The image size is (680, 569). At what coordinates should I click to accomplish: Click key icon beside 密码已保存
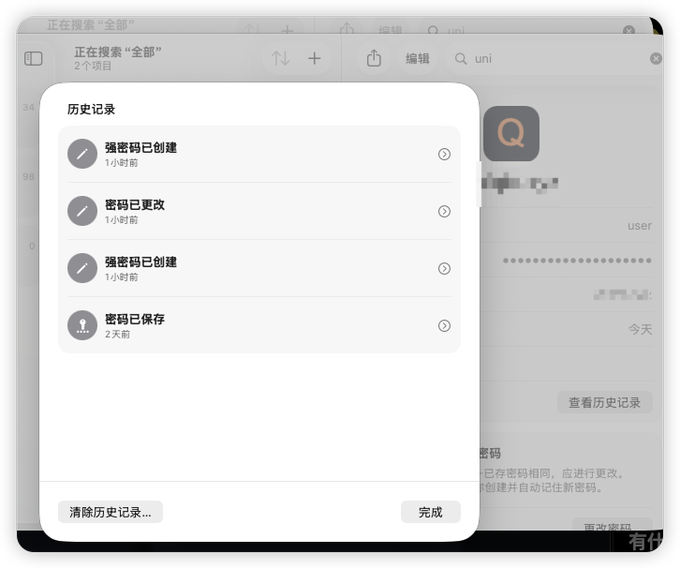click(82, 325)
